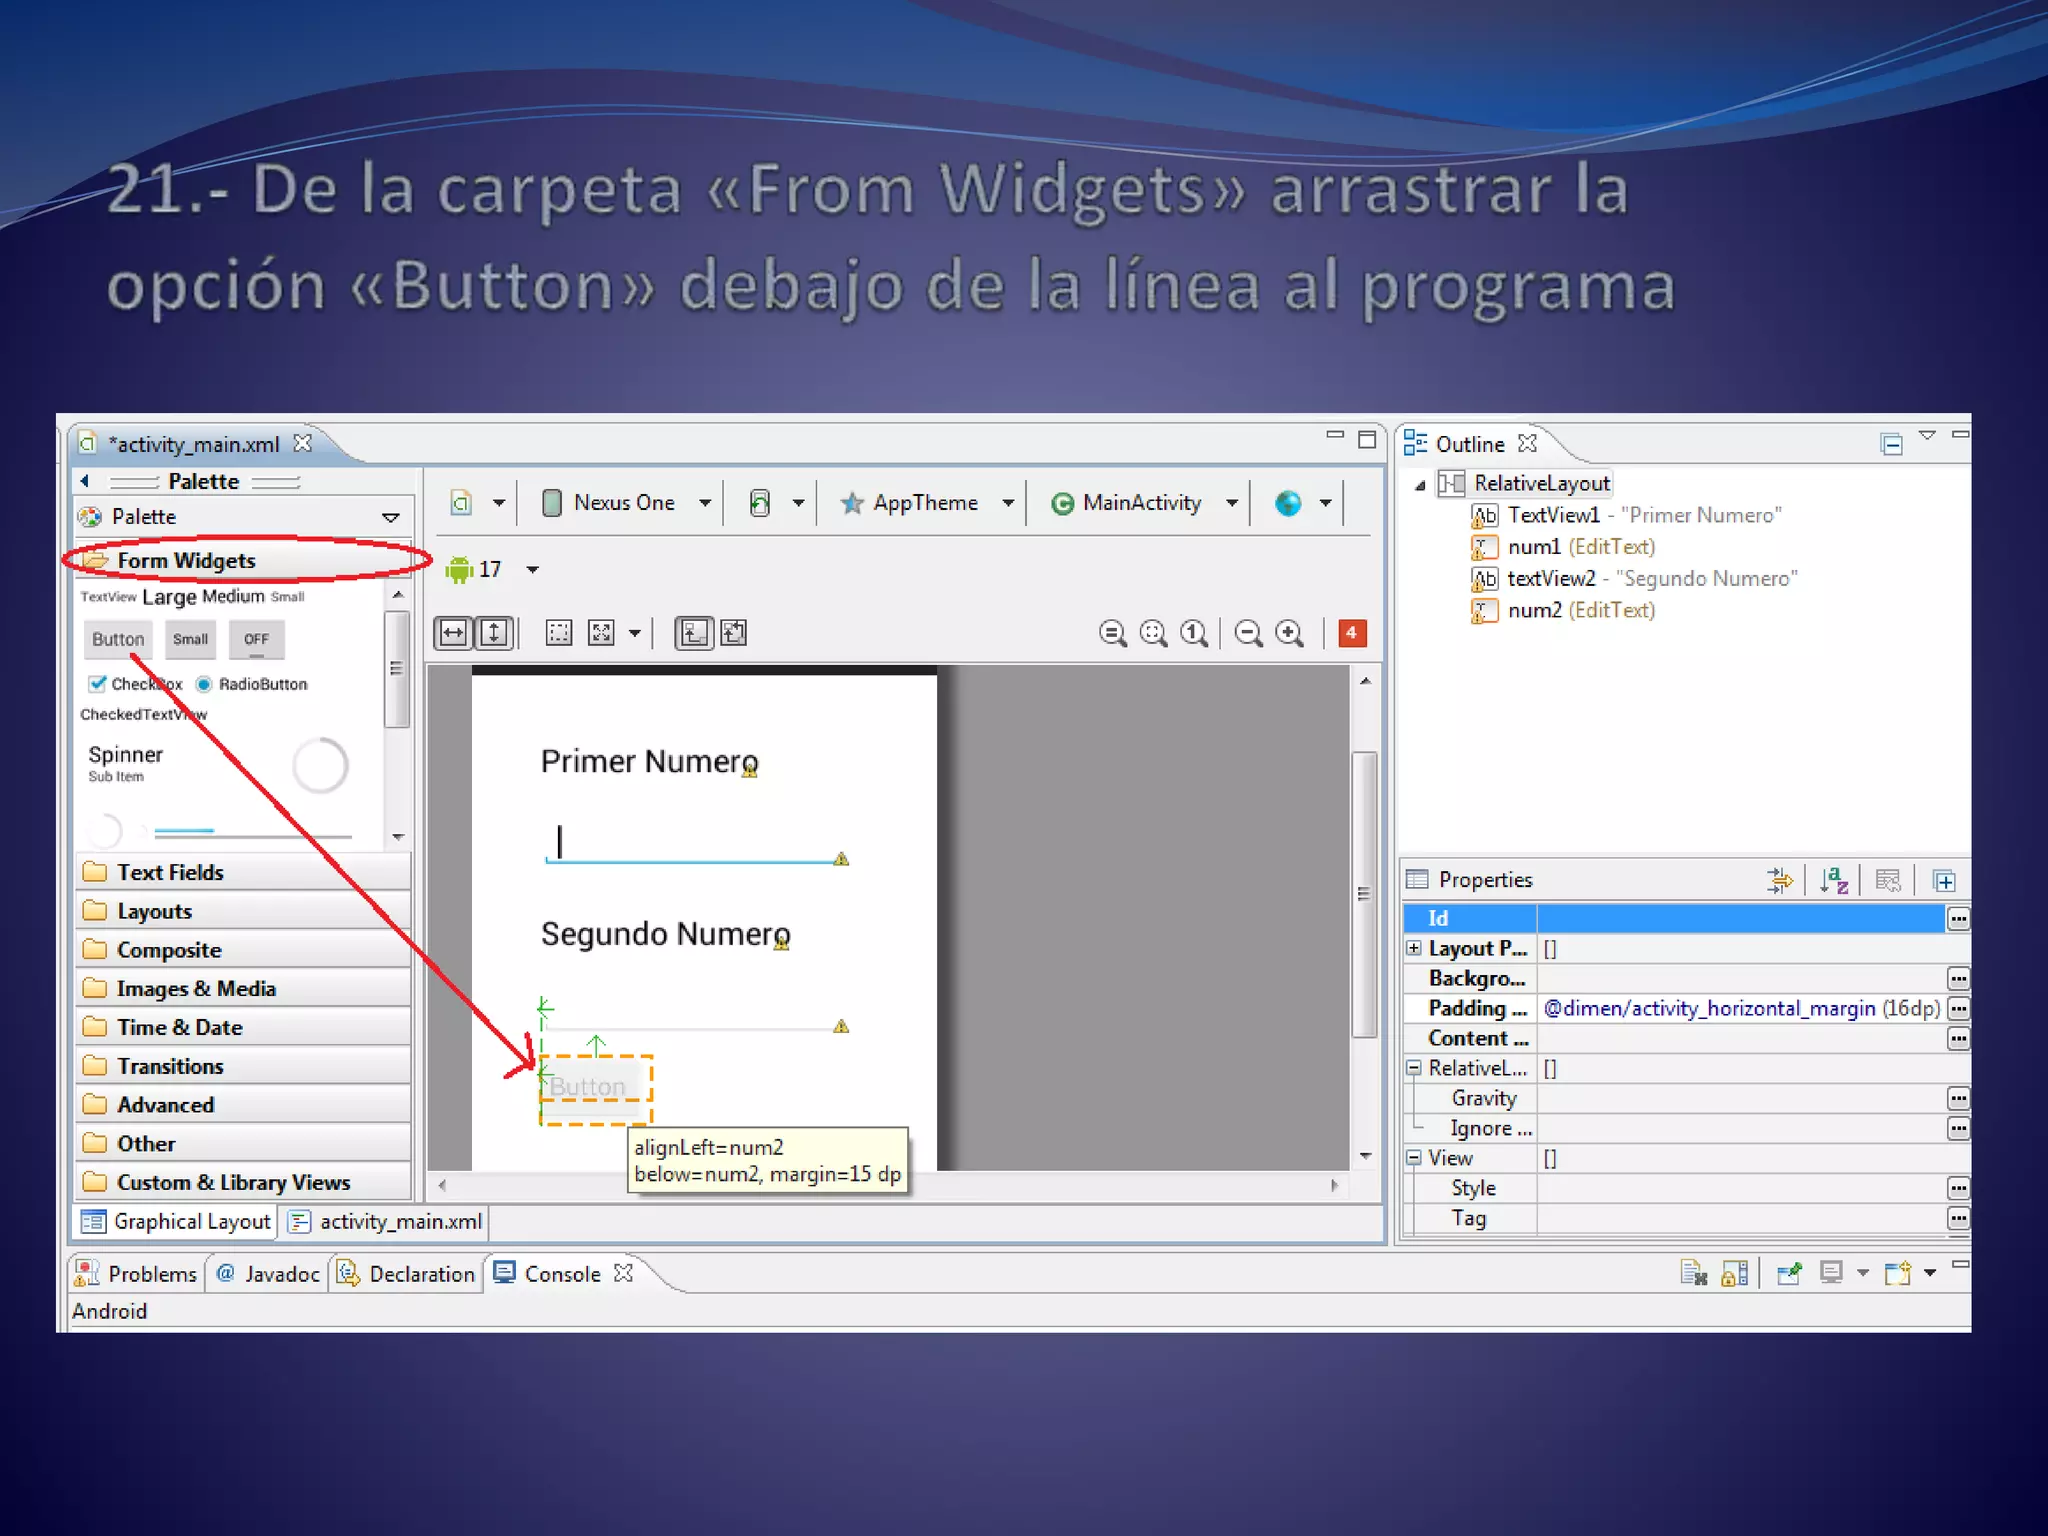The width and height of the screenshot is (2048, 1536).
Task: Click the Id property value field
Action: (1740, 918)
